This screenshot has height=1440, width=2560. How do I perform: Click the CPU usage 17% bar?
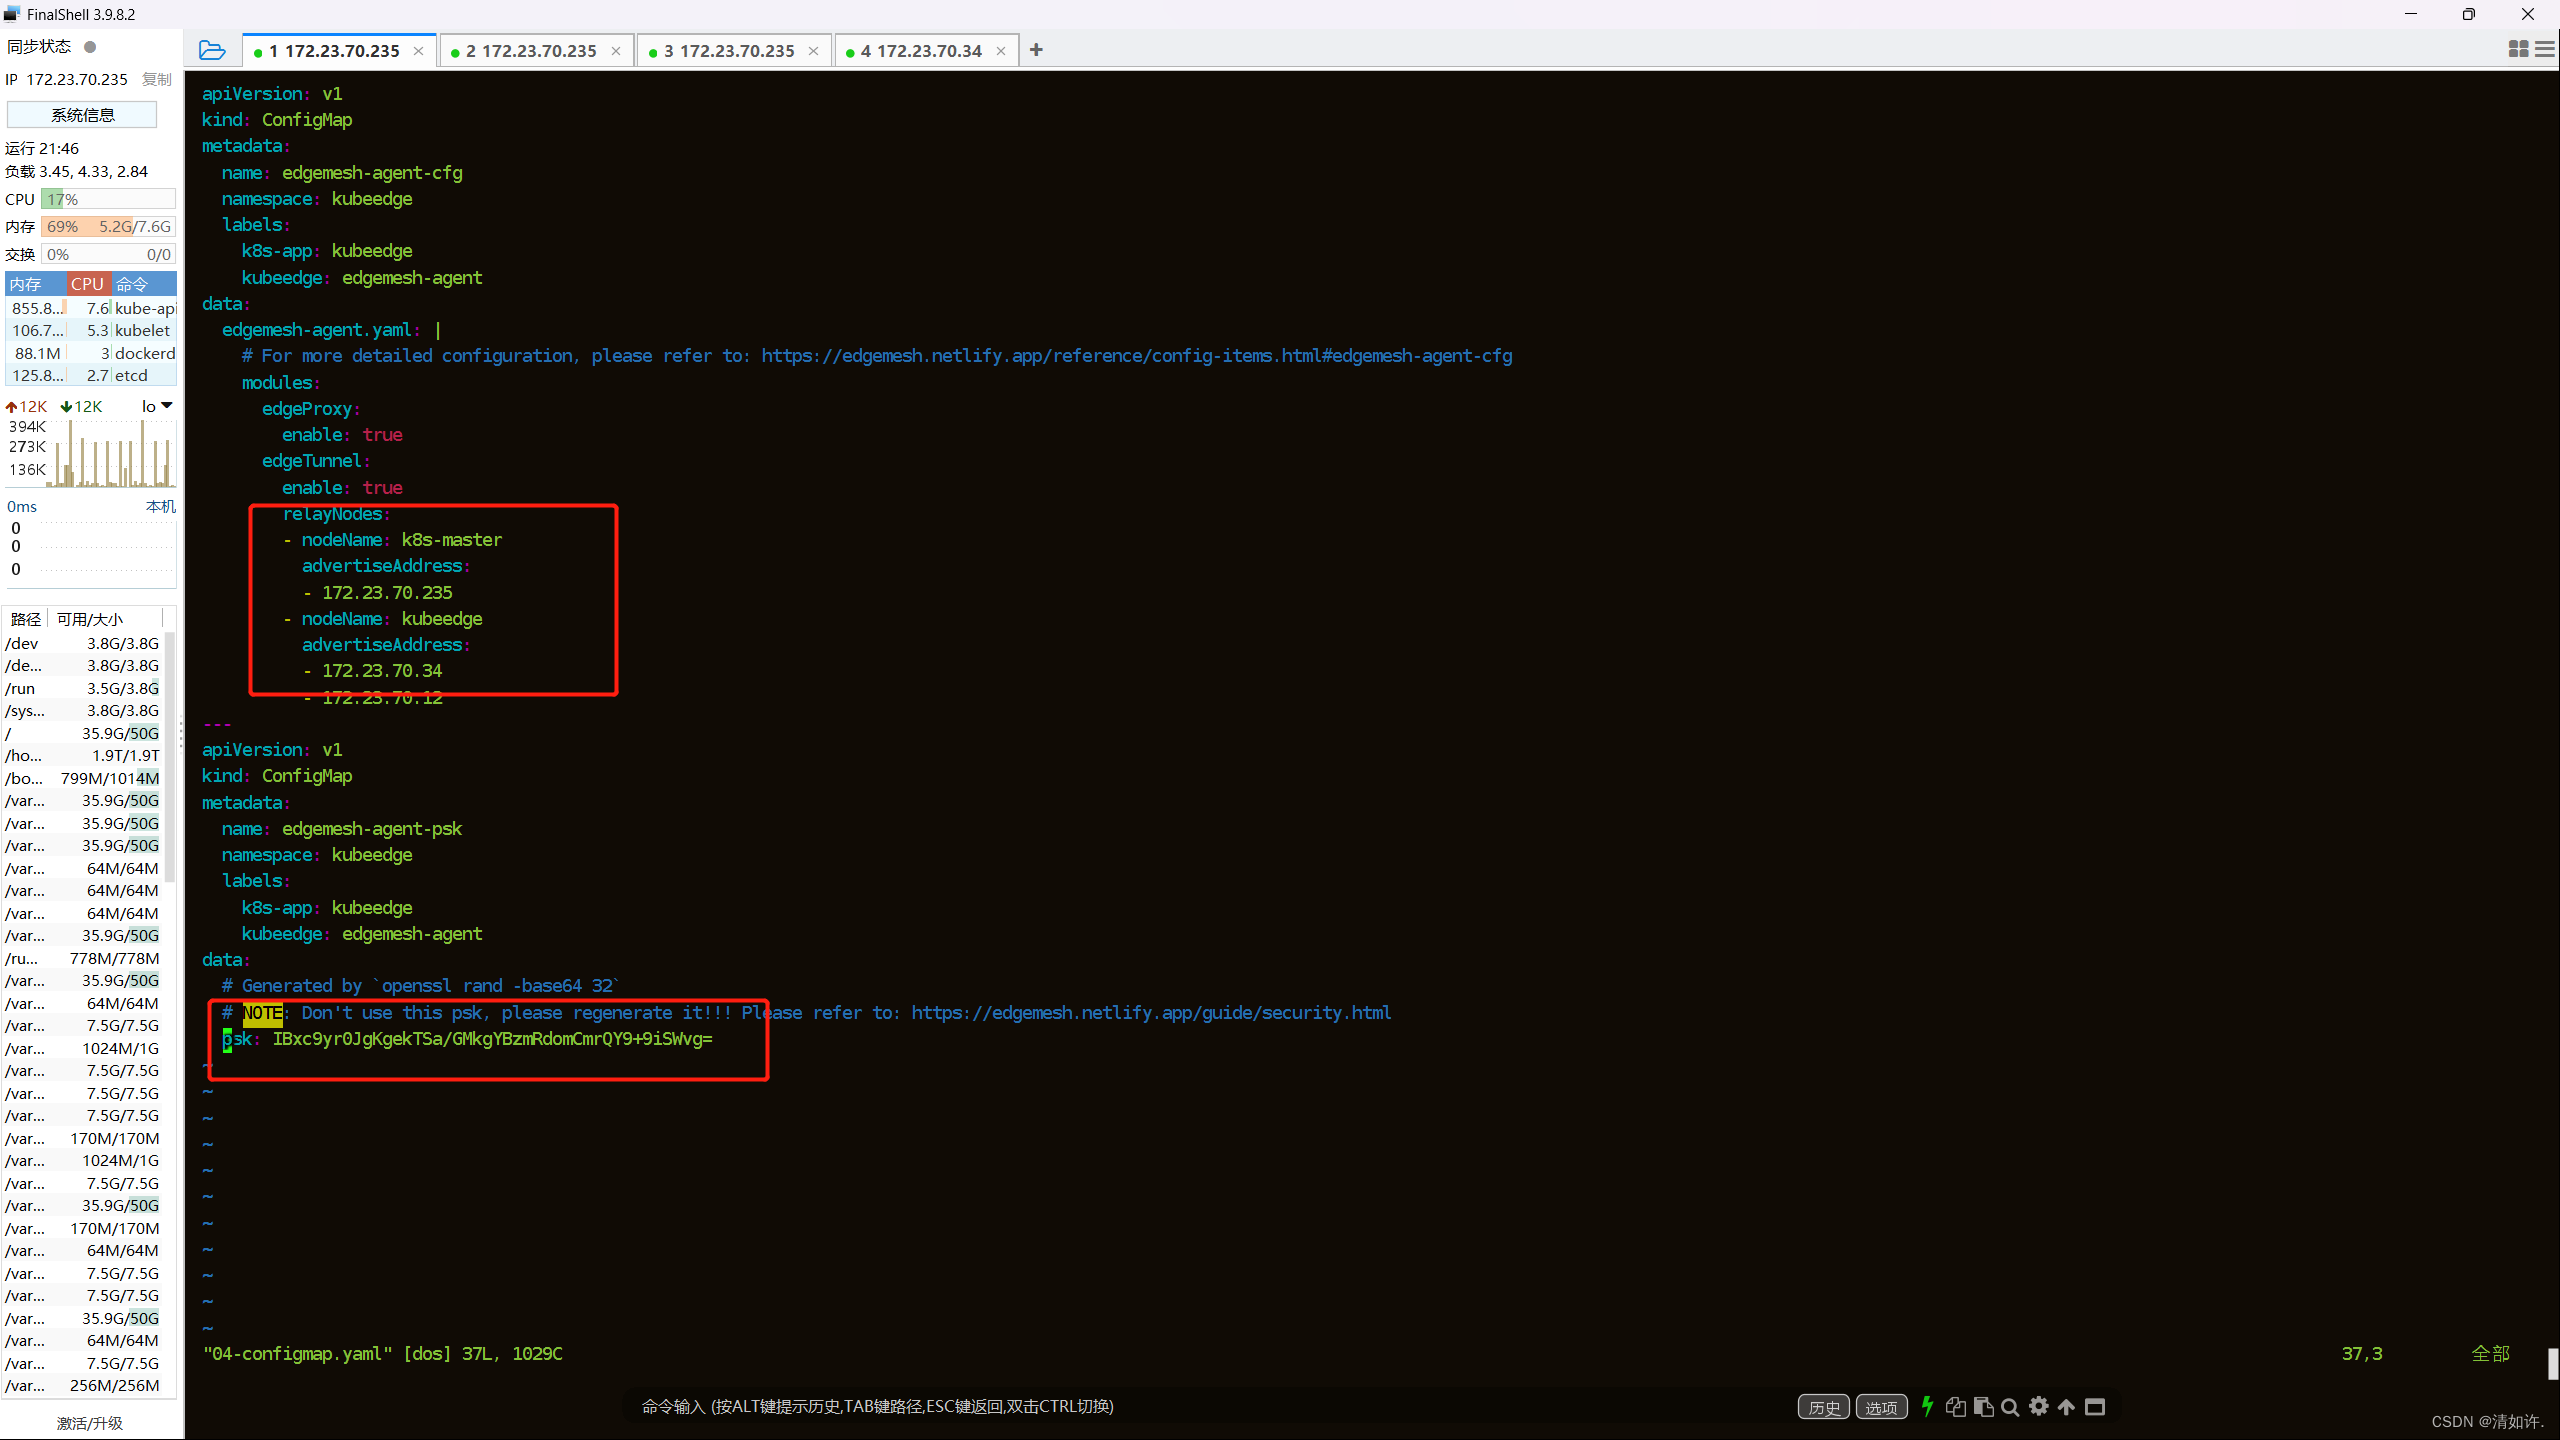pyautogui.click(x=108, y=199)
